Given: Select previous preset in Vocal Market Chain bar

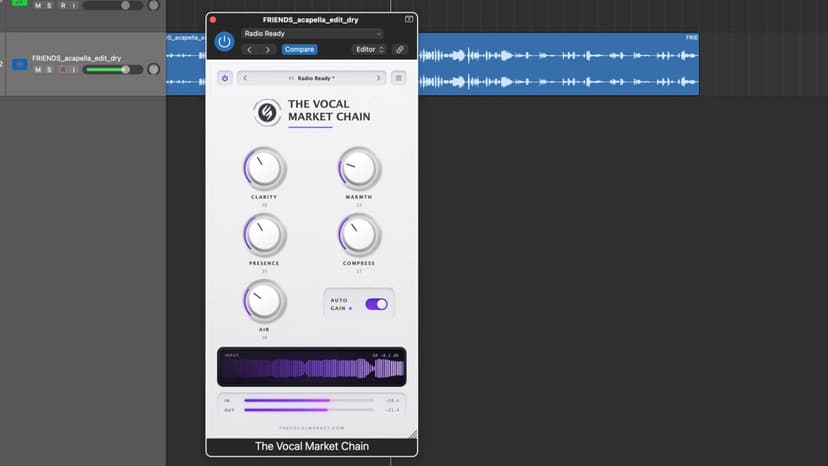Looking at the screenshot, I should pyautogui.click(x=245, y=78).
